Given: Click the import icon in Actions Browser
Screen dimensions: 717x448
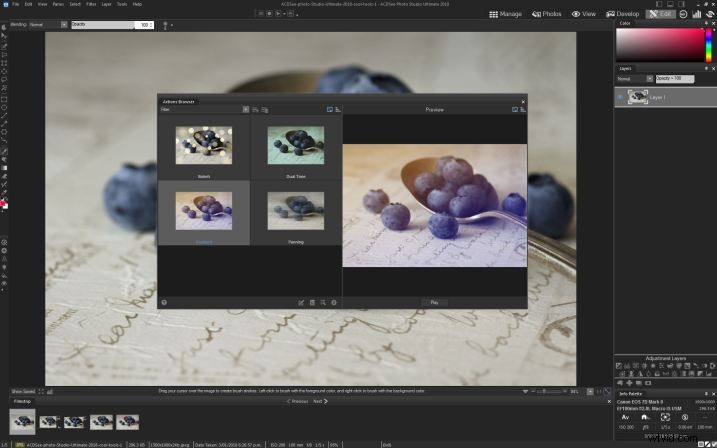Looking at the screenshot, I should click(x=323, y=303).
